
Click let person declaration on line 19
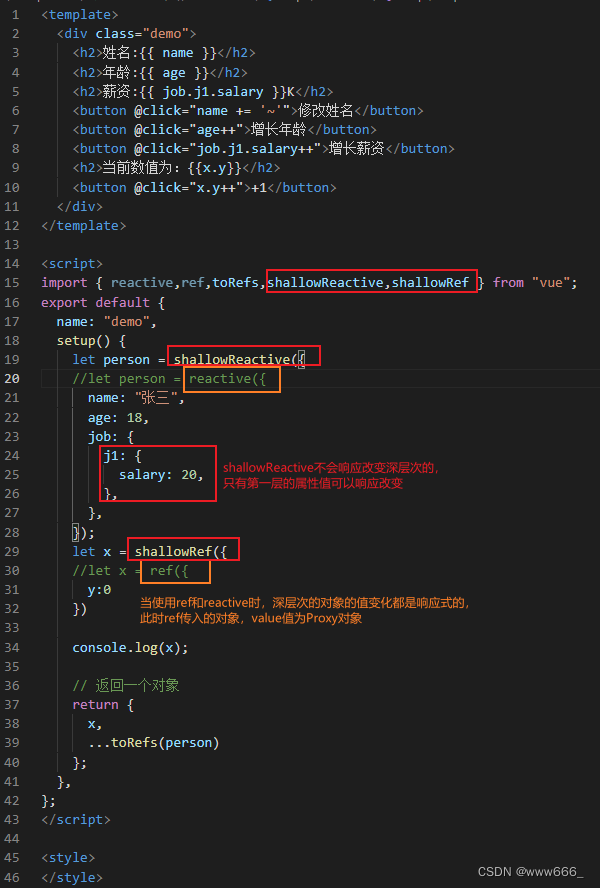pos(111,360)
